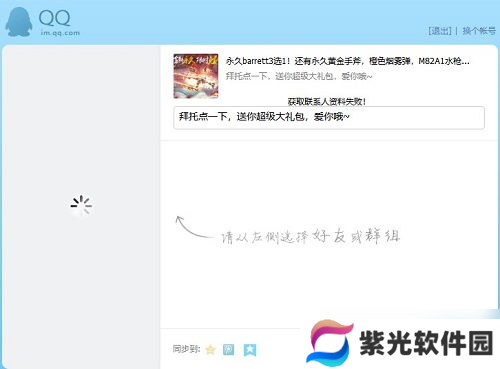500x369 pixels.
Task: Sync to Tencent Weibo via its icon
Action: point(229,350)
